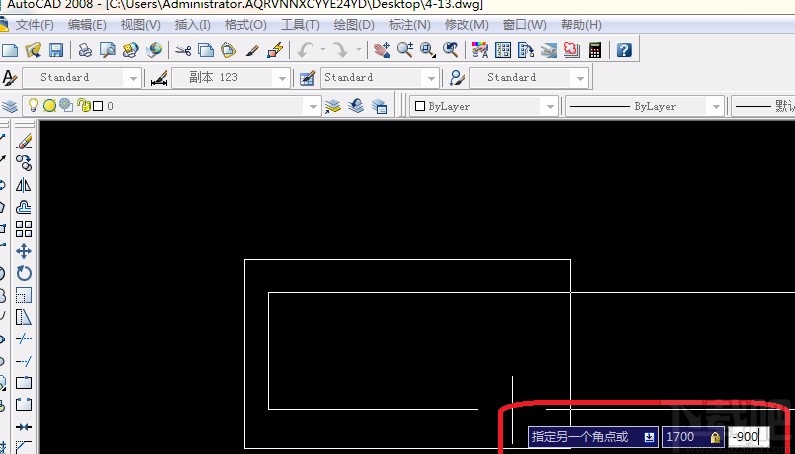795x454 pixels.
Task: Open Table Style manager icon
Action: [x=307, y=78]
